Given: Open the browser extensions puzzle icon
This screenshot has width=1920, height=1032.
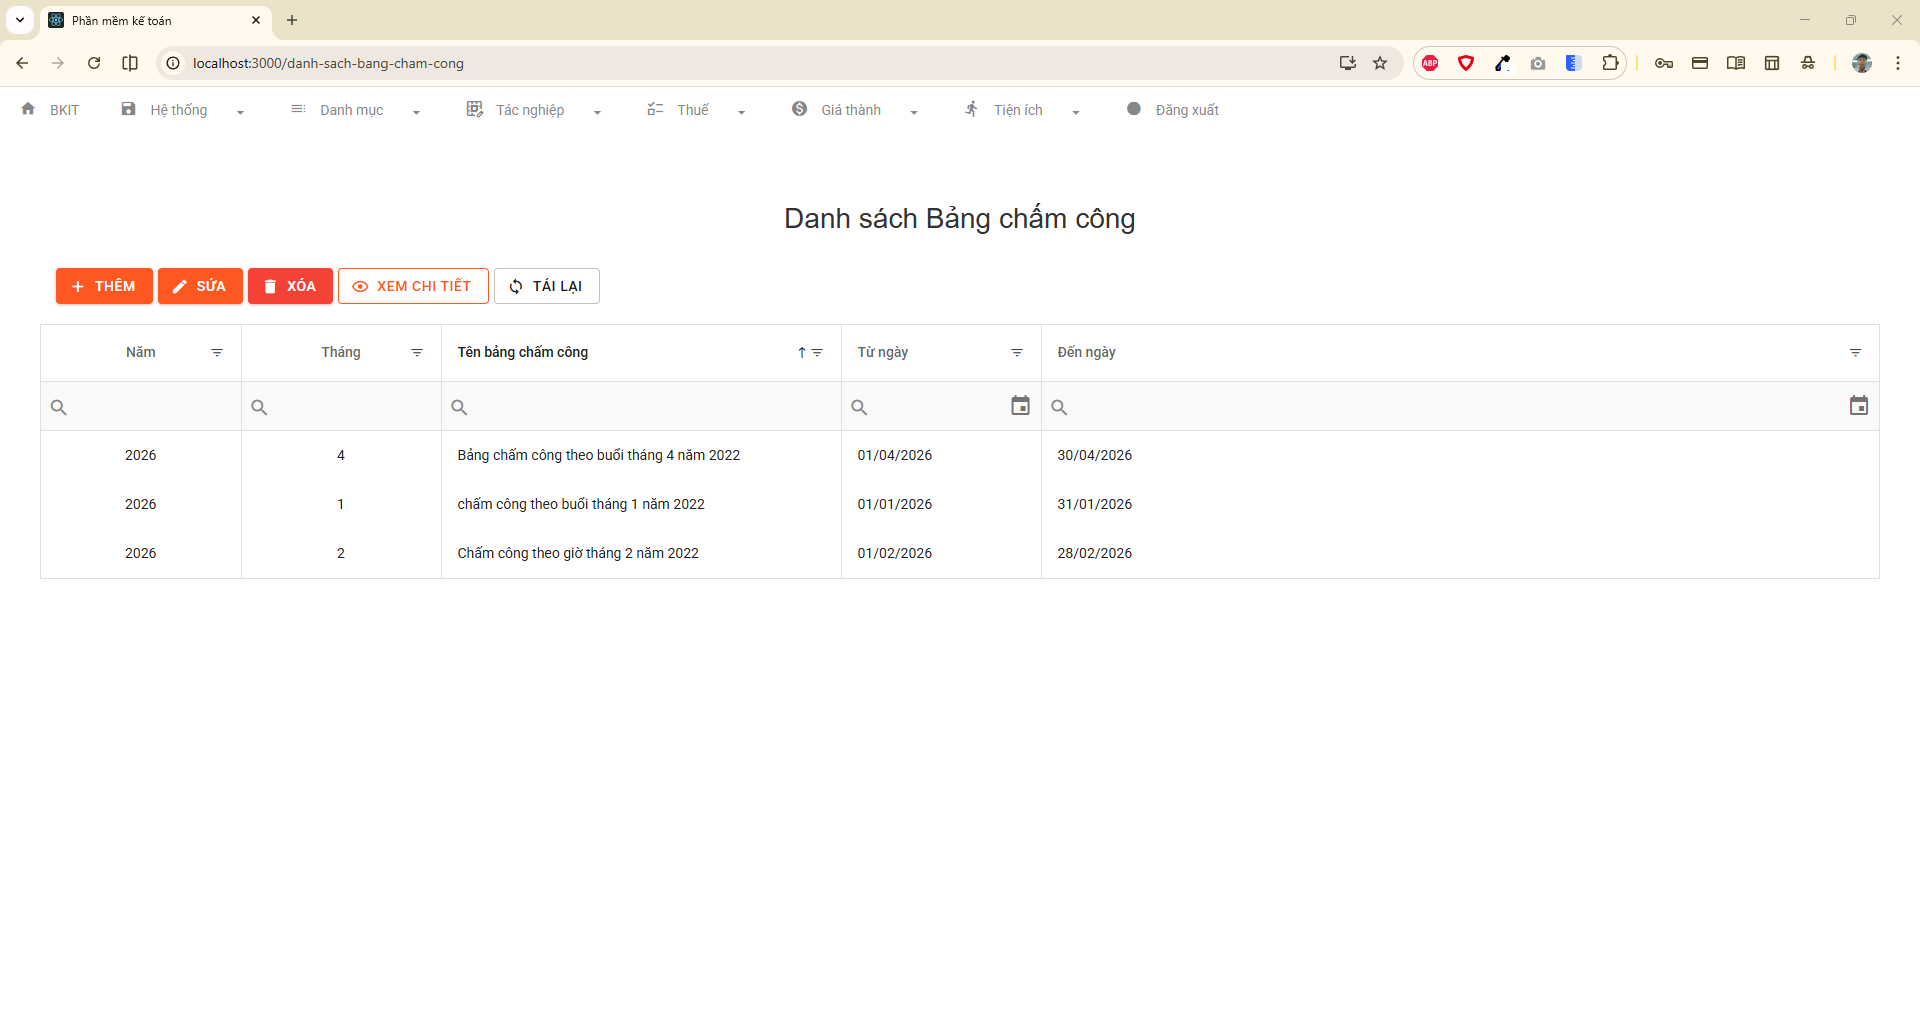Looking at the screenshot, I should click(1610, 63).
